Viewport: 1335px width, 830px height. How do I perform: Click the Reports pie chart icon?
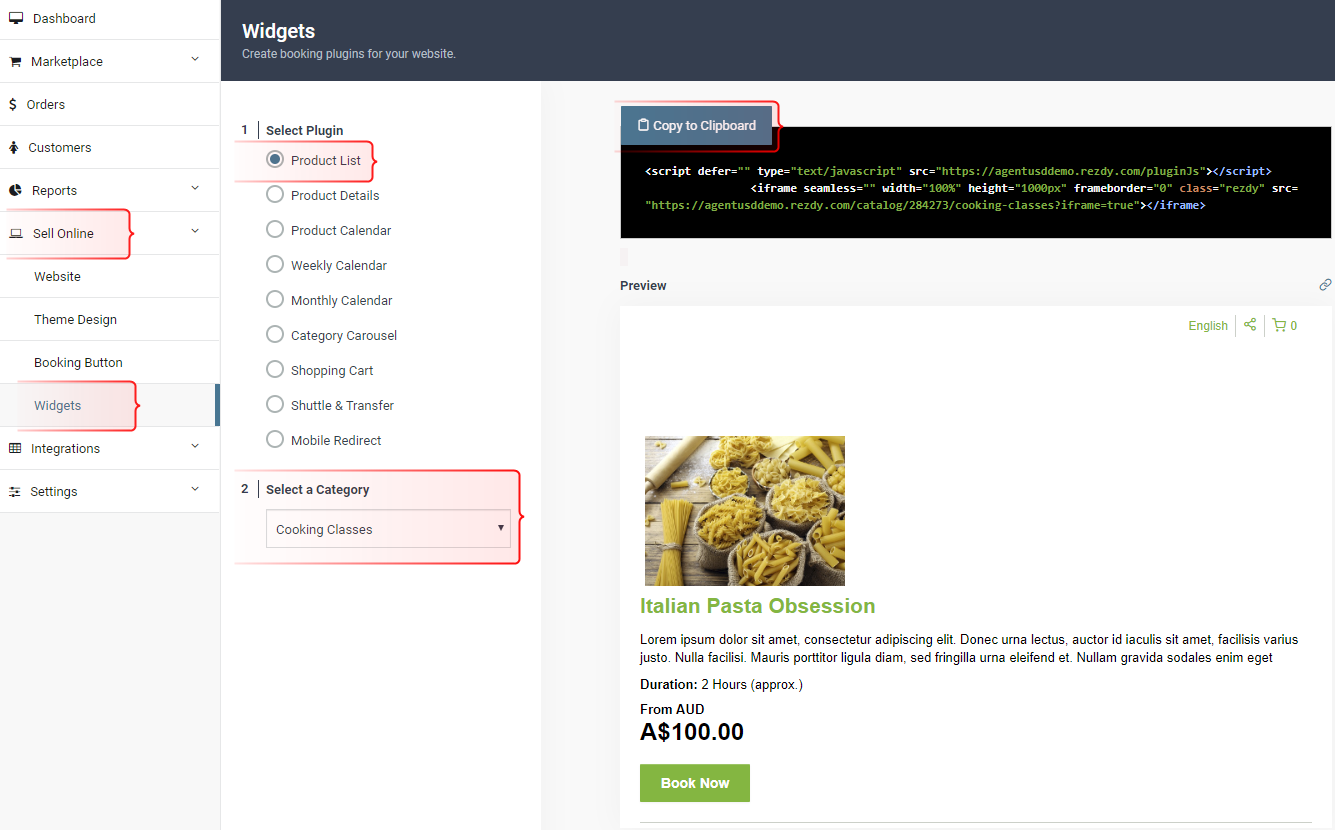15,190
